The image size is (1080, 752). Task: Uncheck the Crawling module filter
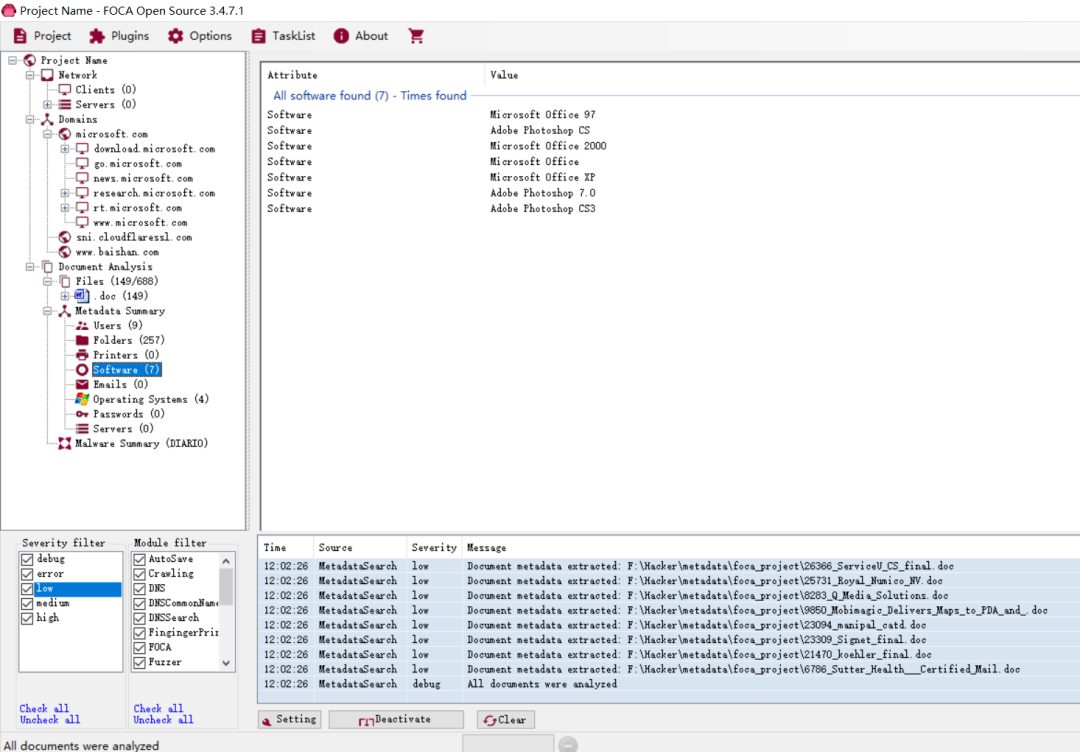[x=140, y=574]
